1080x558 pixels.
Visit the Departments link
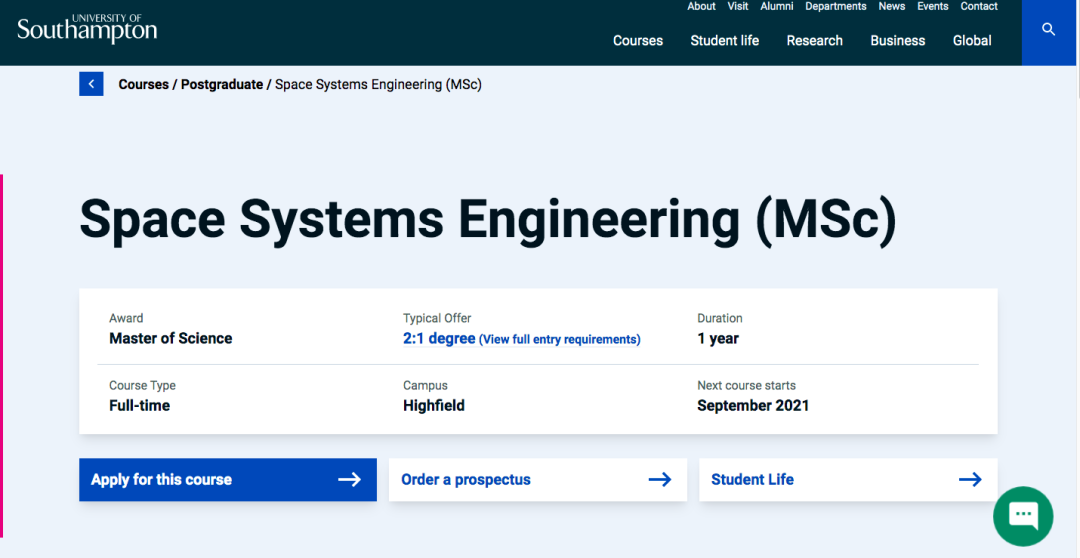click(x=835, y=6)
